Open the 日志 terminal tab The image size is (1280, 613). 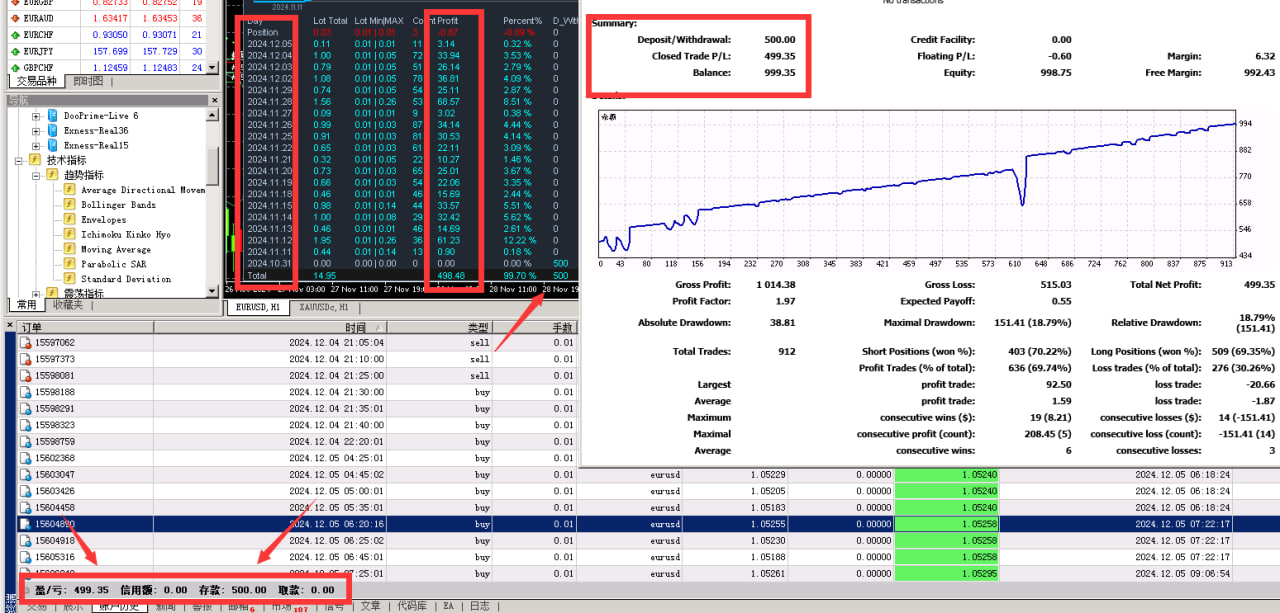[480, 606]
